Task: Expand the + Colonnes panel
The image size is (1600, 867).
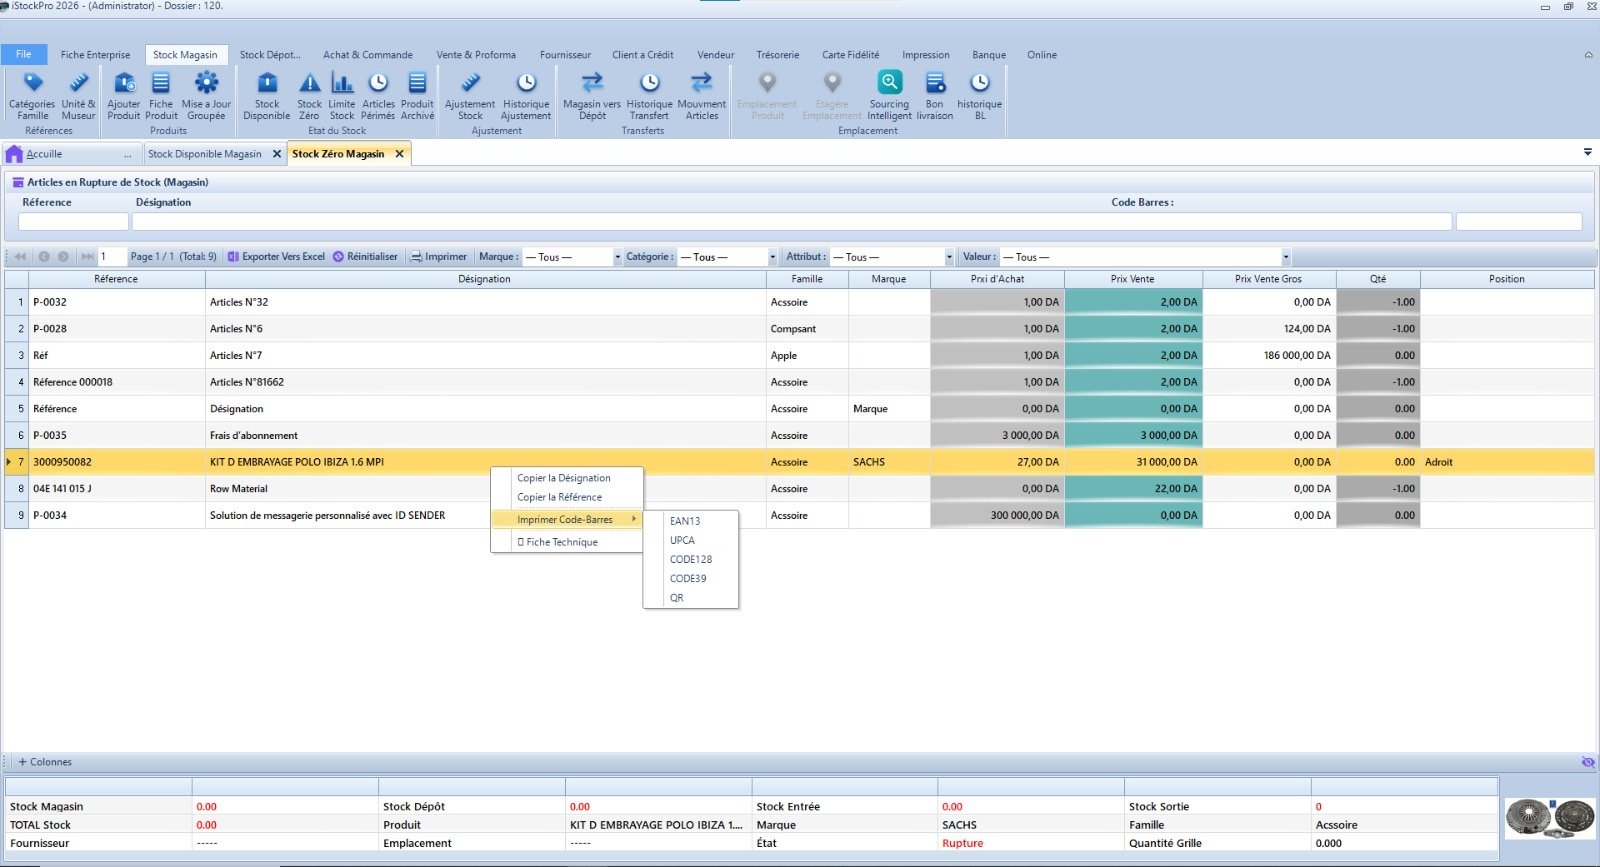Action: (x=45, y=762)
